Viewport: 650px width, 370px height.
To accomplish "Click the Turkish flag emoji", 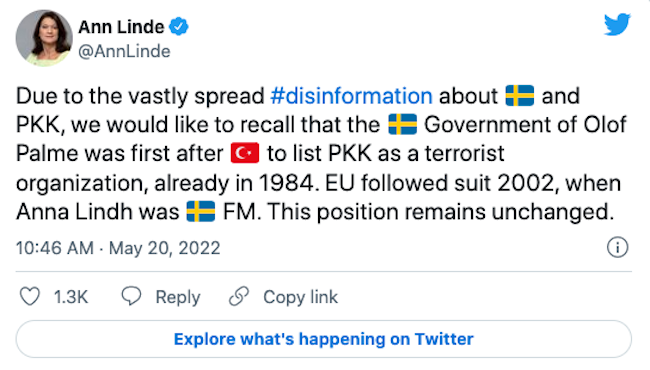I will (x=245, y=153).
